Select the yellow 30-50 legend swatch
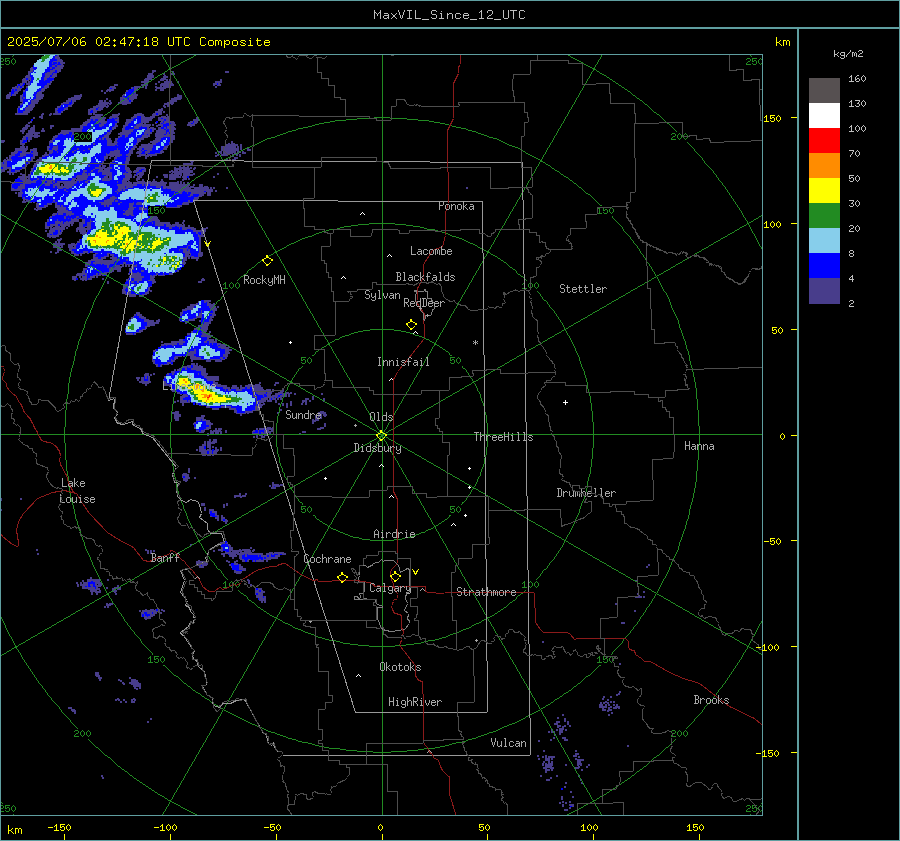 click(824, 191)
